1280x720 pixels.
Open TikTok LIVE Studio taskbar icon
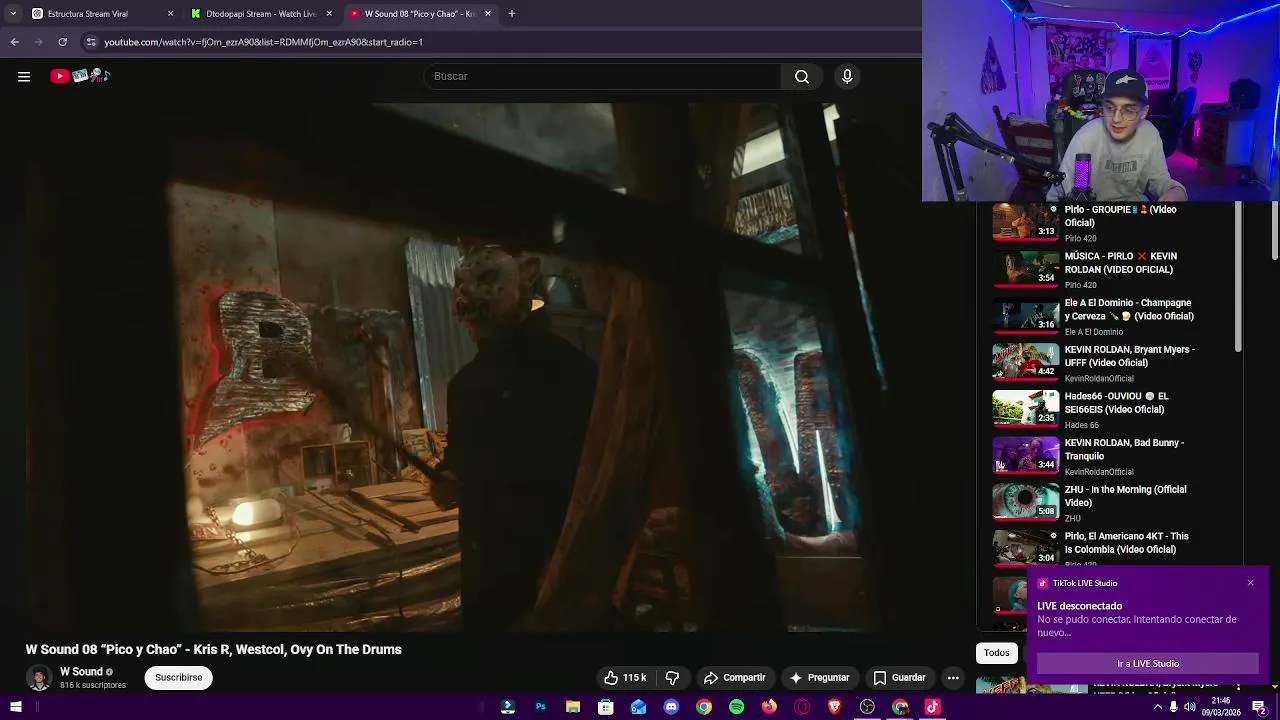(x=933, y=707)
